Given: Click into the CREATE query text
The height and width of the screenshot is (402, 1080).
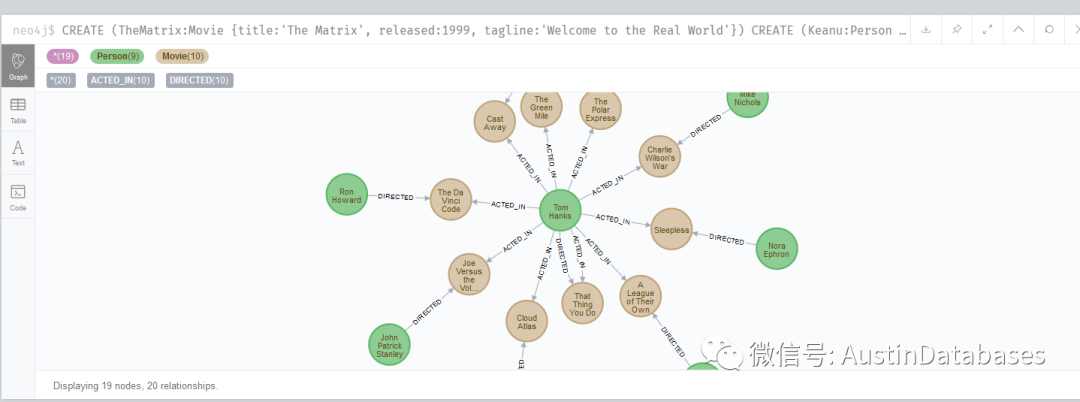Looking at the screenshot, I should pos(484,31).
